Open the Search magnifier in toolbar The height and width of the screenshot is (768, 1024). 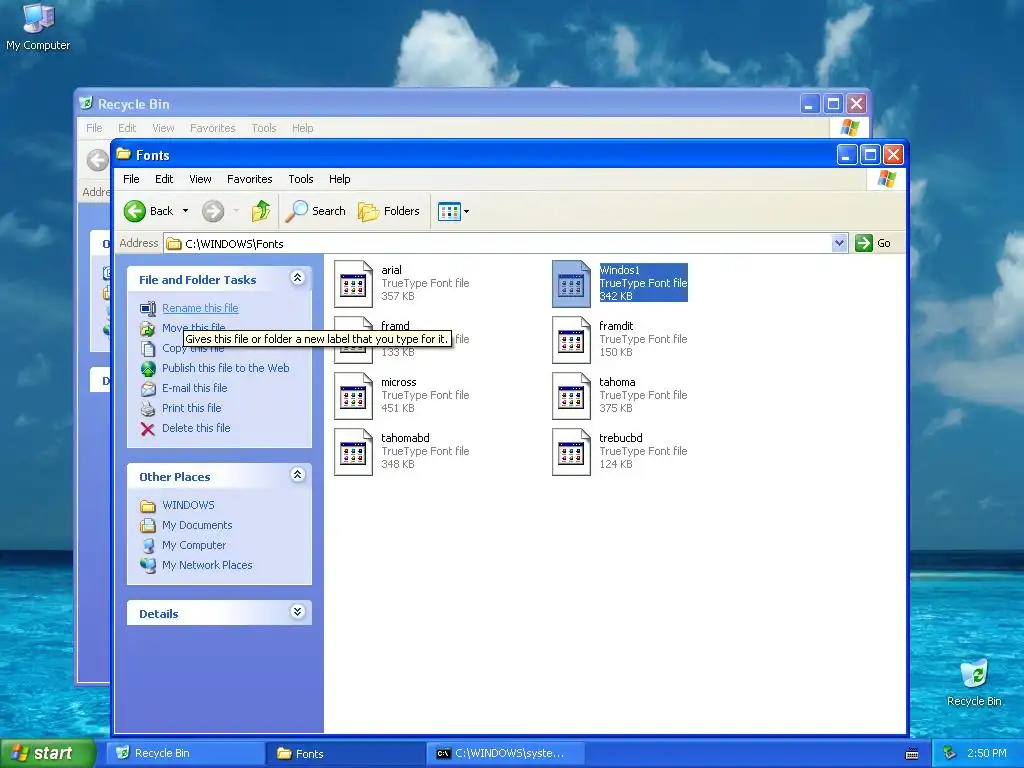tap(296, 211)
